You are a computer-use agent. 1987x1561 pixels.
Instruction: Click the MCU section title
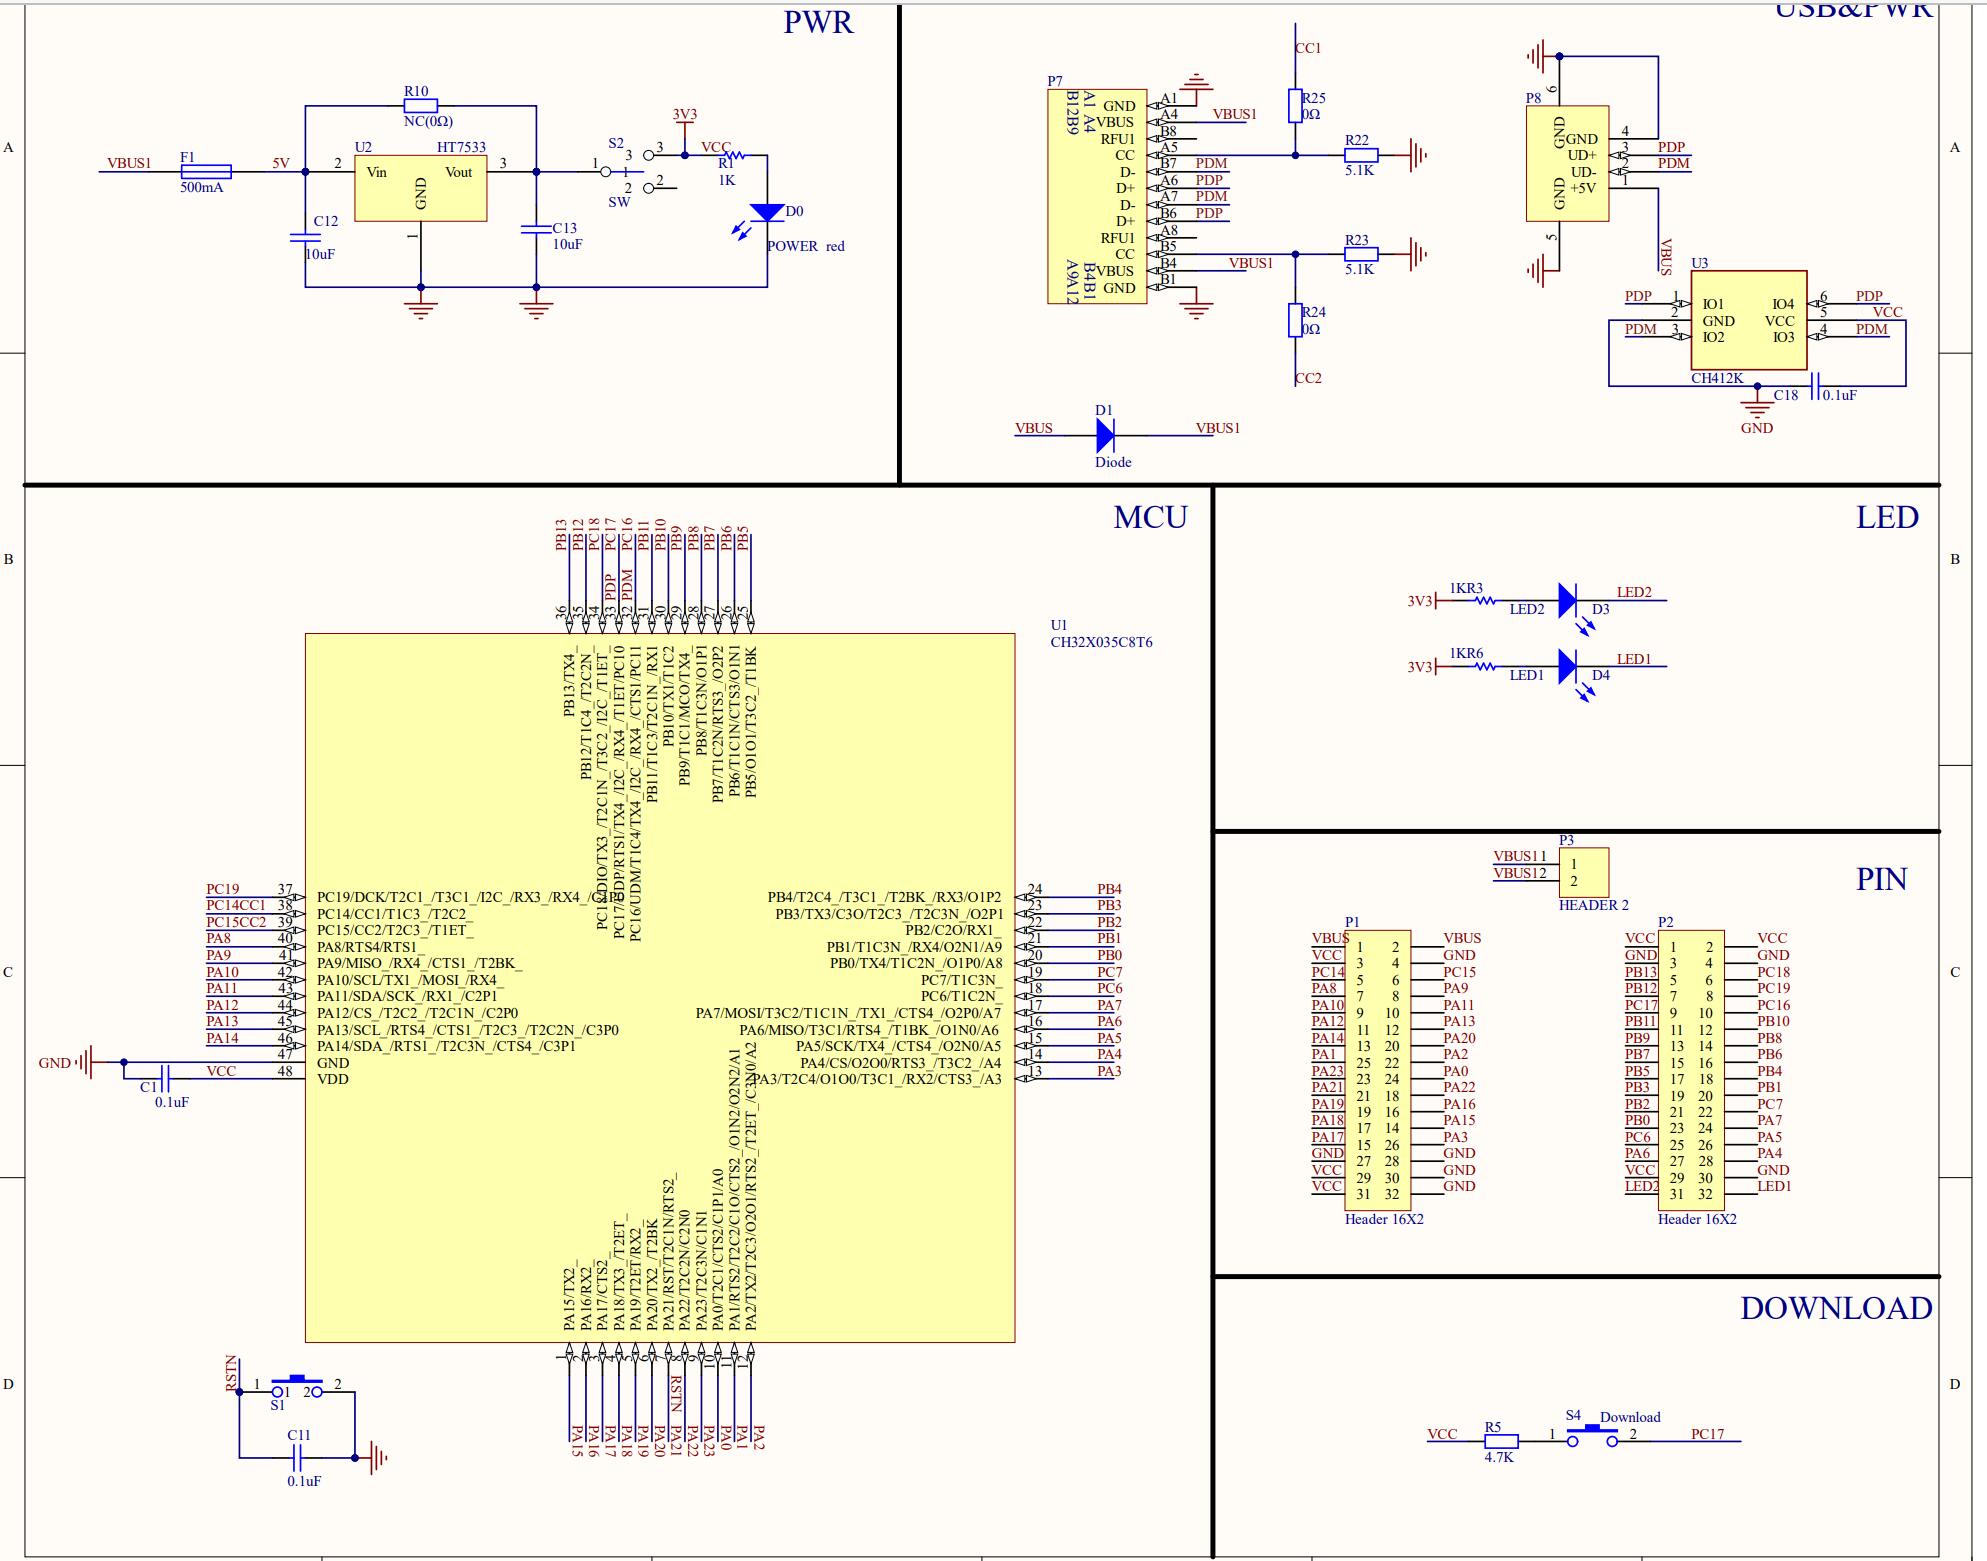(1150, 517)
